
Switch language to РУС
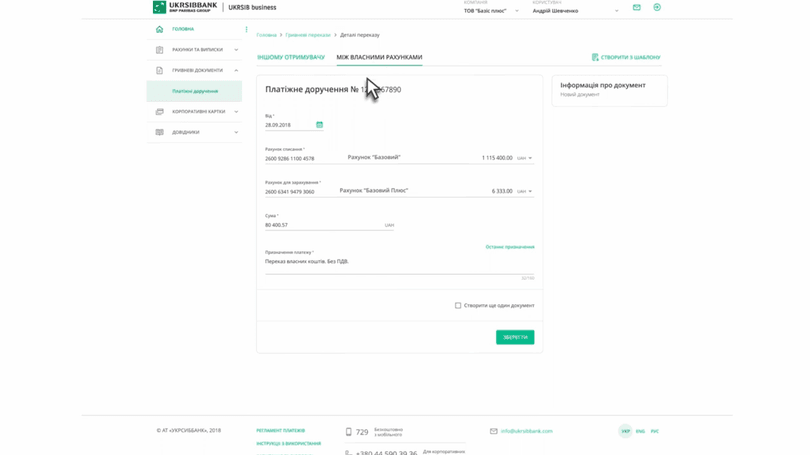point(655,431)
